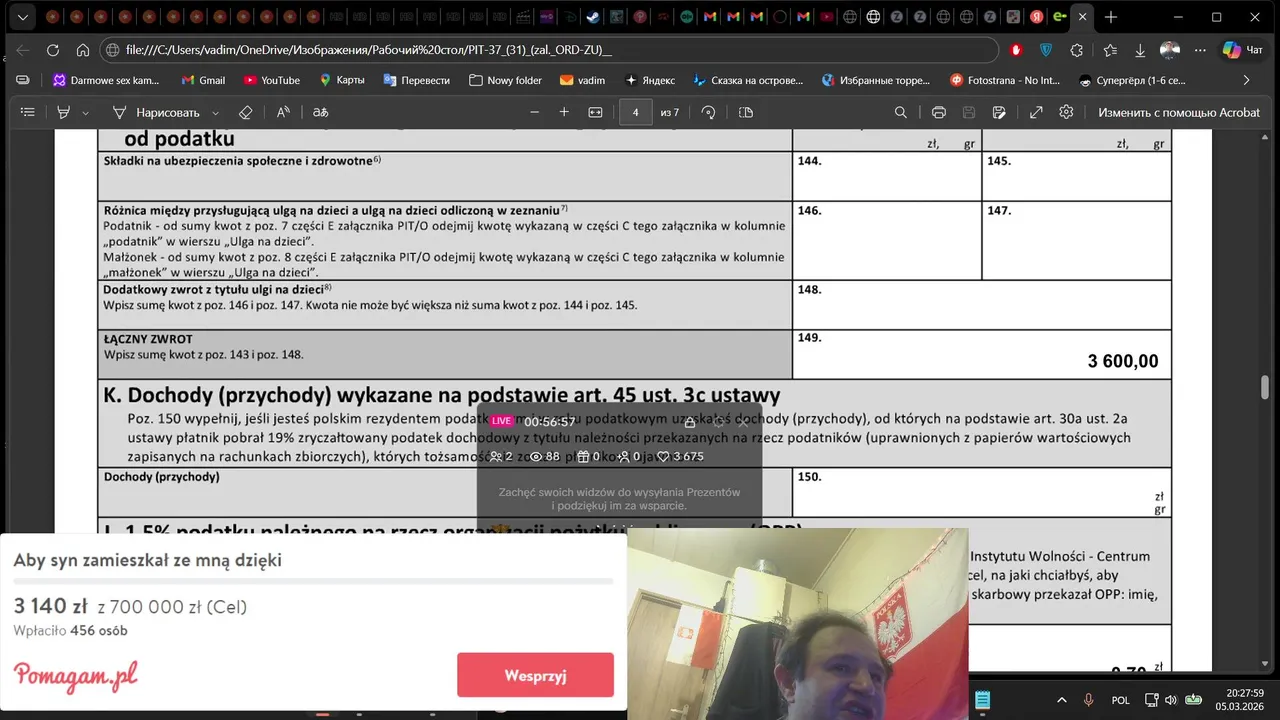Open search in PDF
Screen dimensions: 1280x720
pos(901,113)
